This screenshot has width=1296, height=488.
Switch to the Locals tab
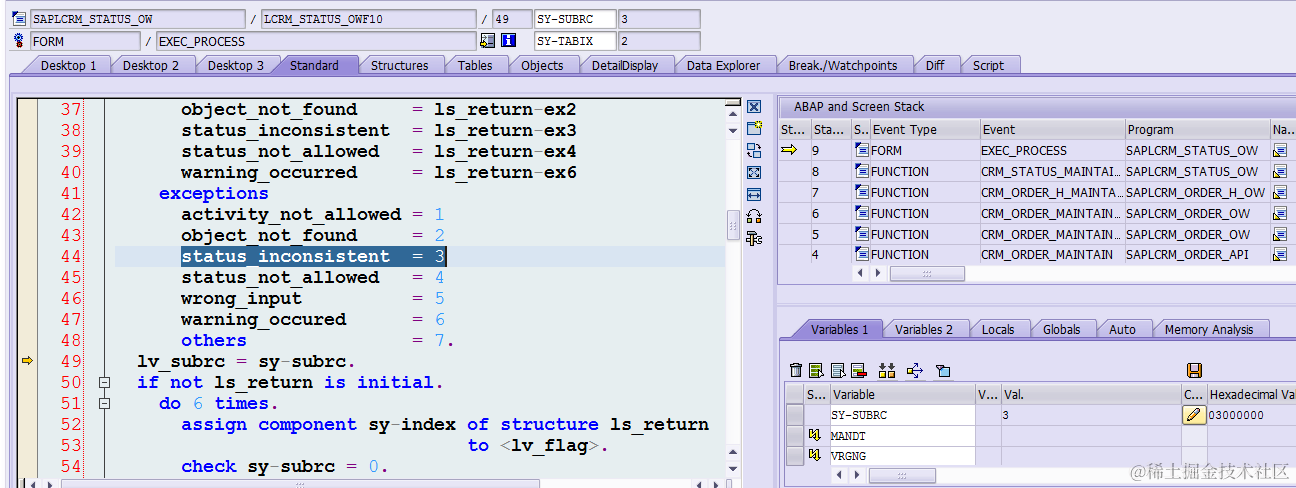pyautogui.click(x=998, y=329)
